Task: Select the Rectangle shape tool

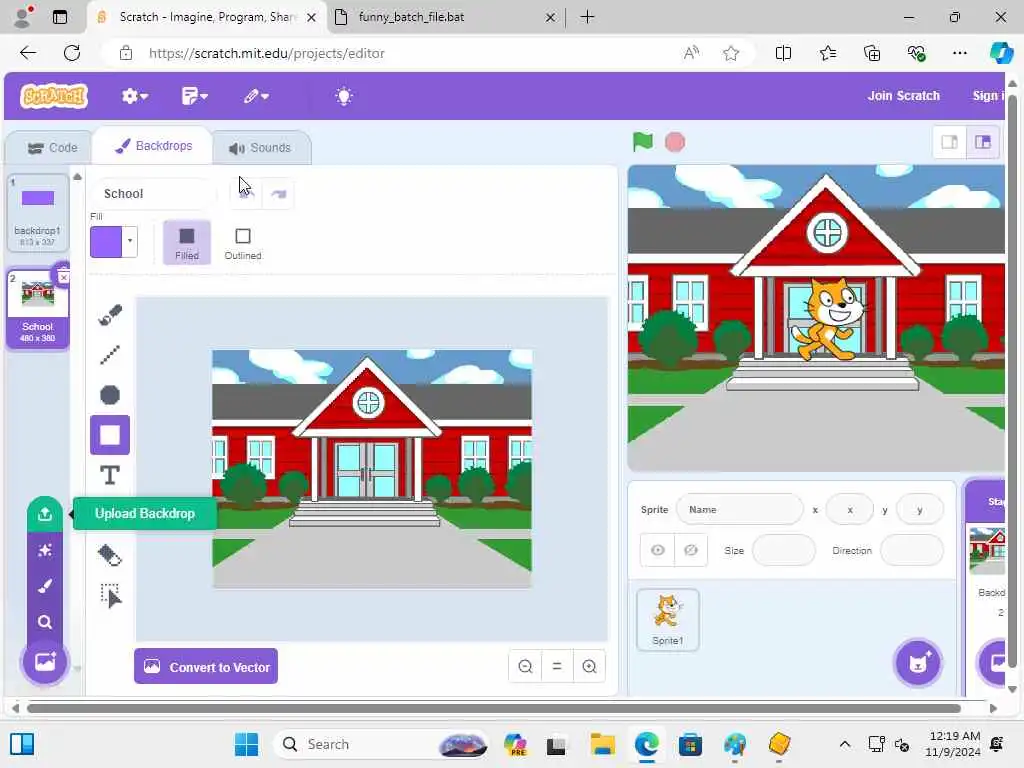Action: click(x=110, y=435)
